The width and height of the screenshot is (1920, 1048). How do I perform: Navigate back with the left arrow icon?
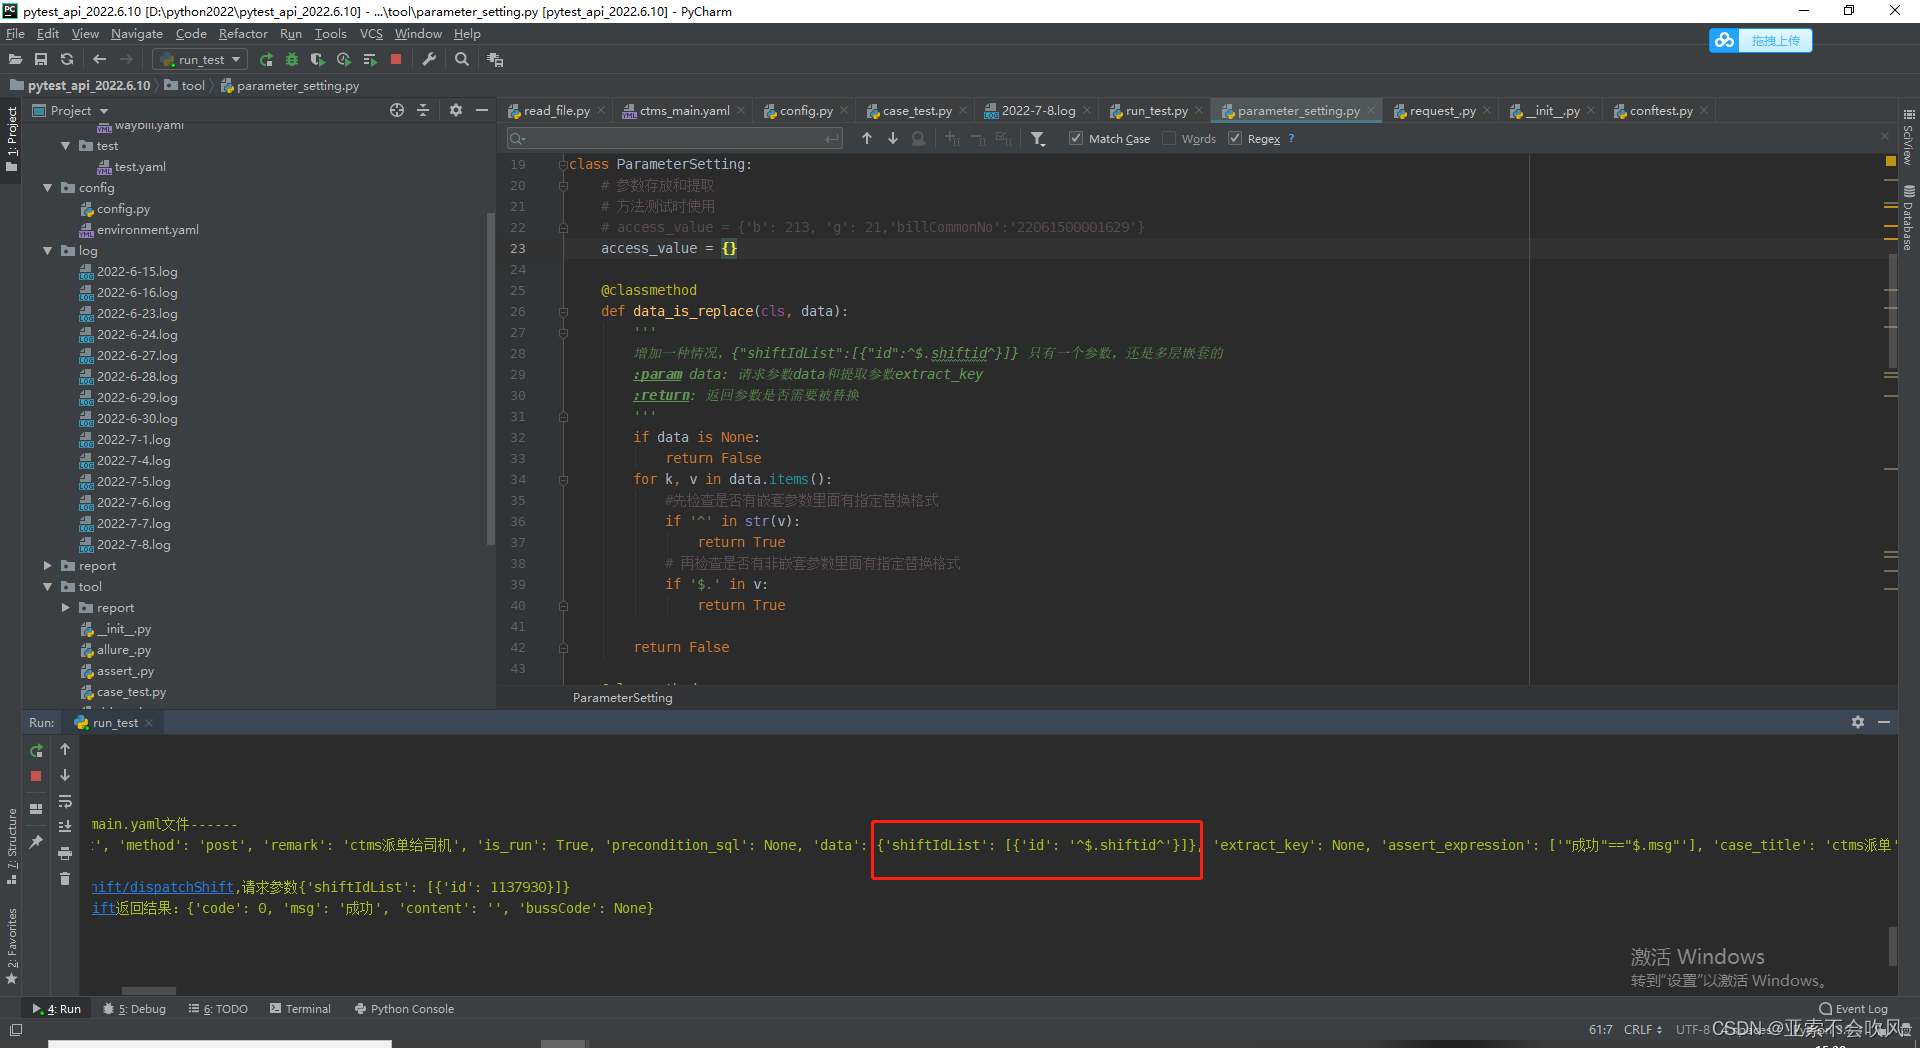coord(99,60)
